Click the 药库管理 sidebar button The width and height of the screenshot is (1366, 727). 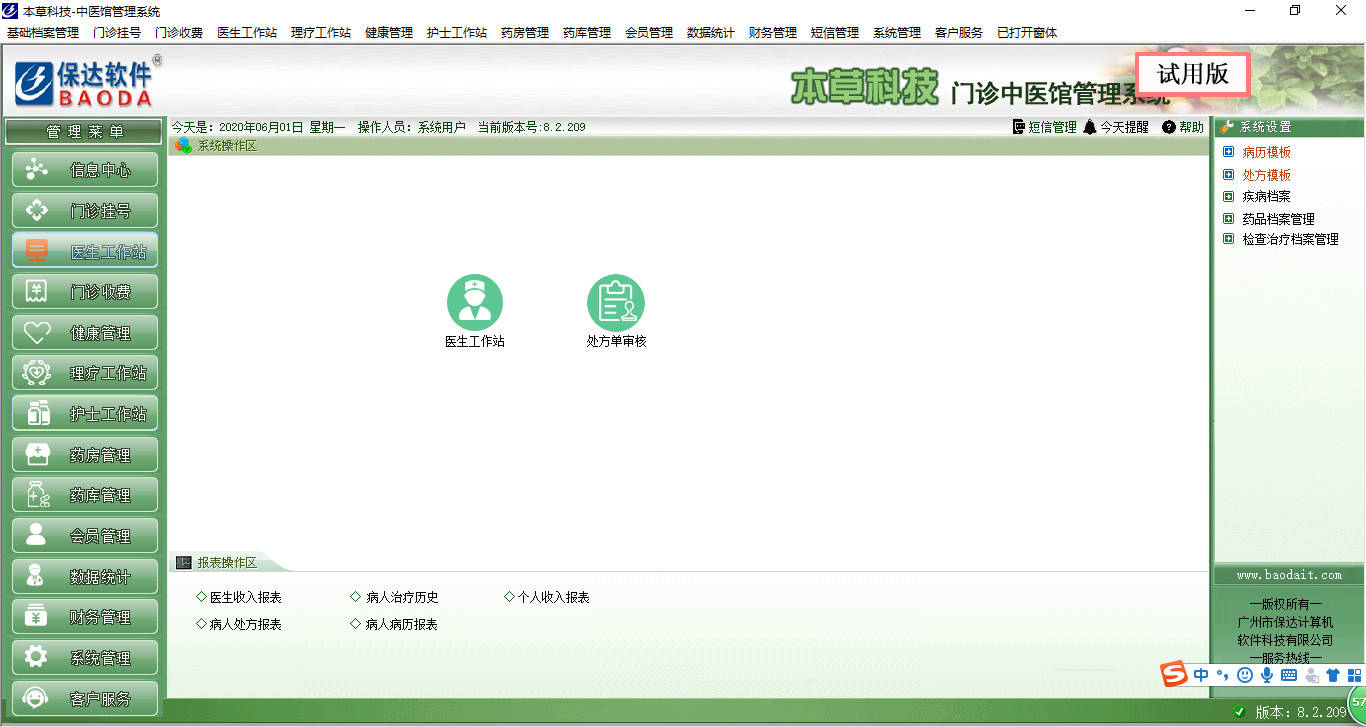click(85, 495)
